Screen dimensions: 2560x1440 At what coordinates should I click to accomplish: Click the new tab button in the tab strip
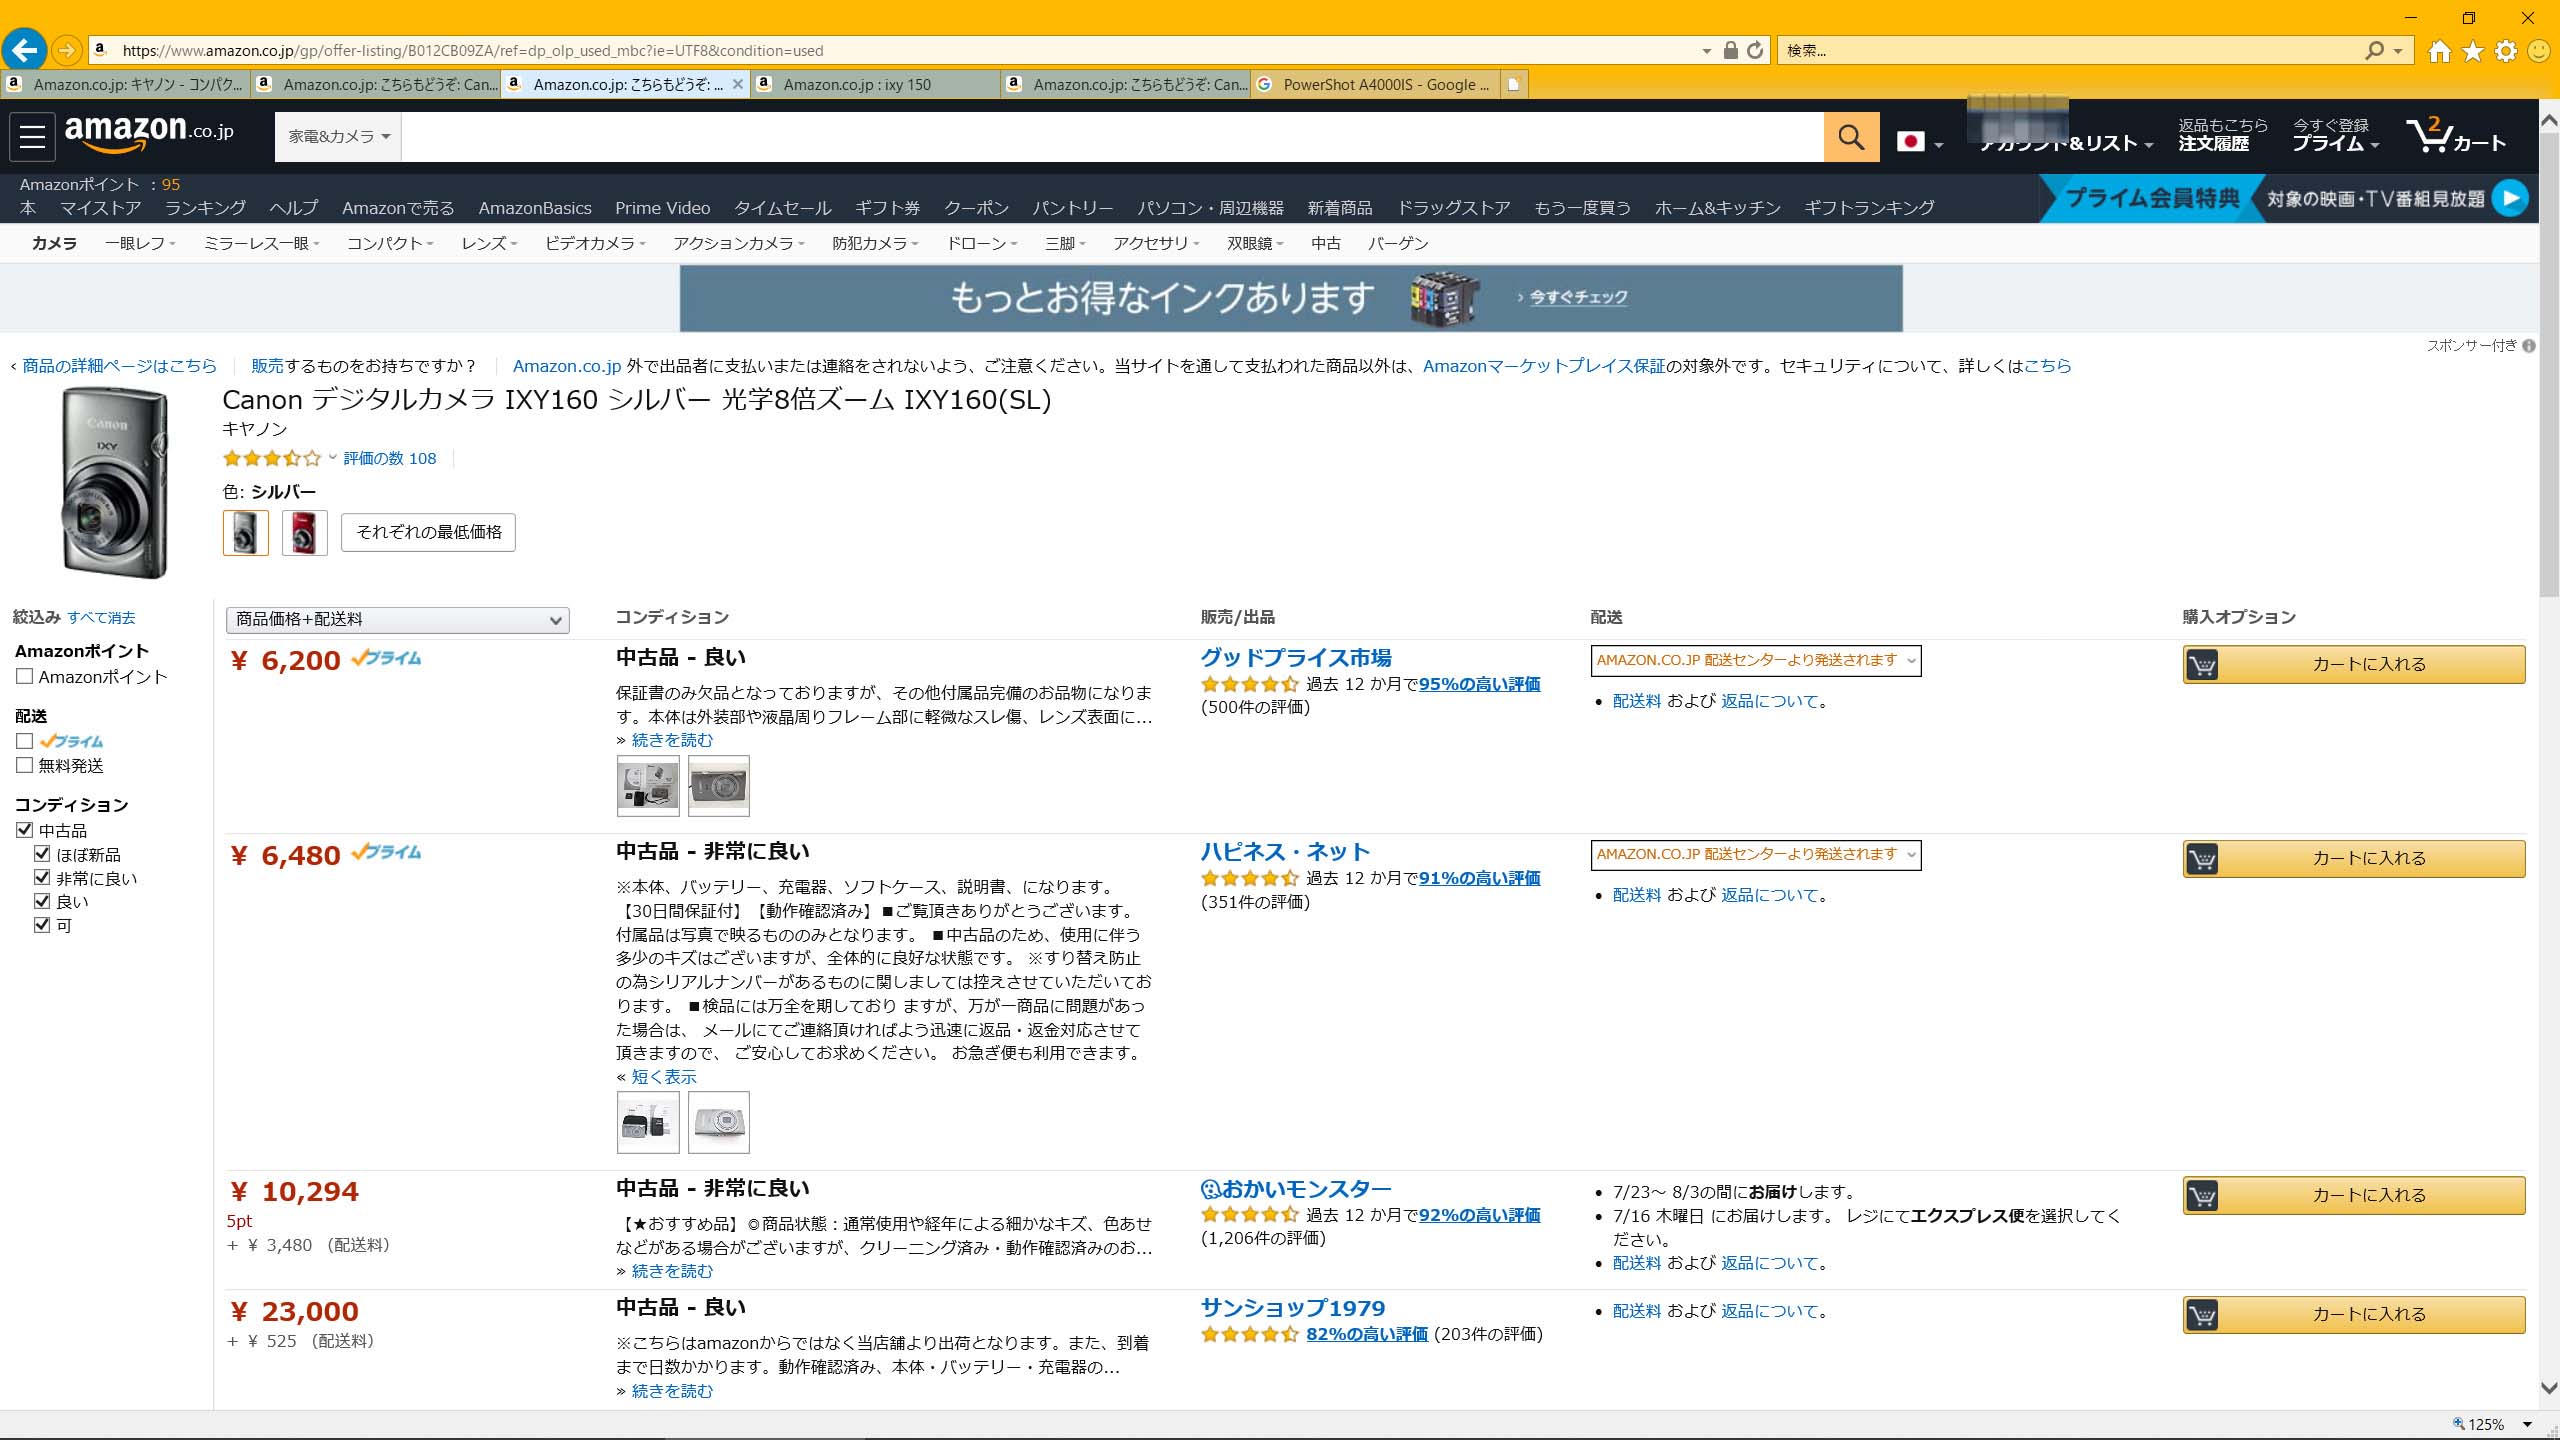1514,84
